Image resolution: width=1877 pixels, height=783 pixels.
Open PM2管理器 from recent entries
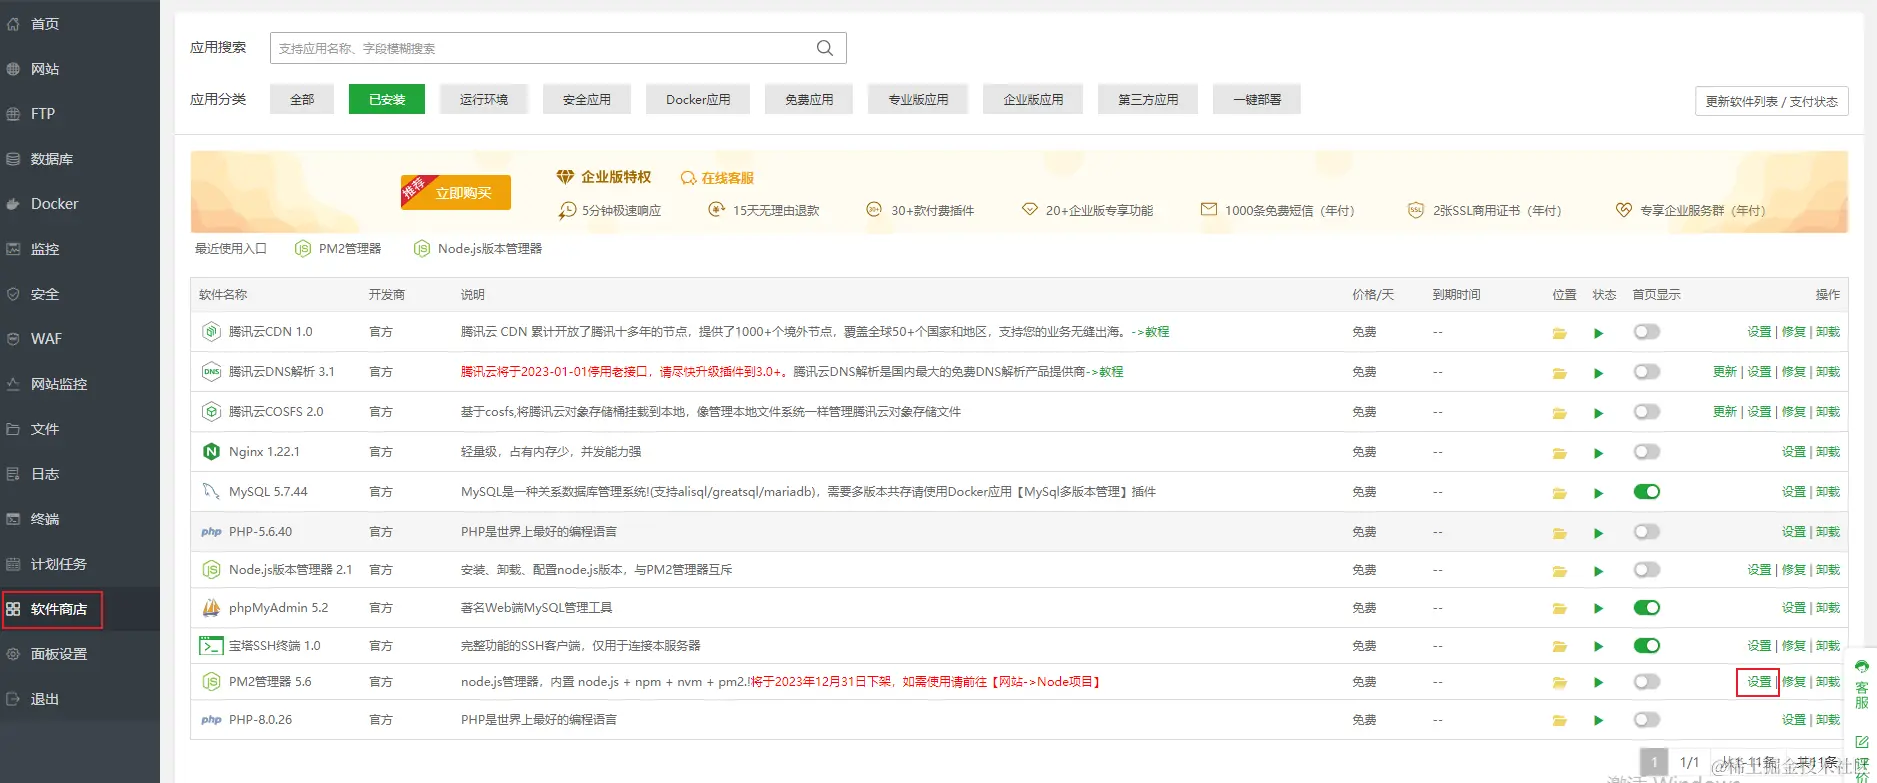[x=338, y=248]
